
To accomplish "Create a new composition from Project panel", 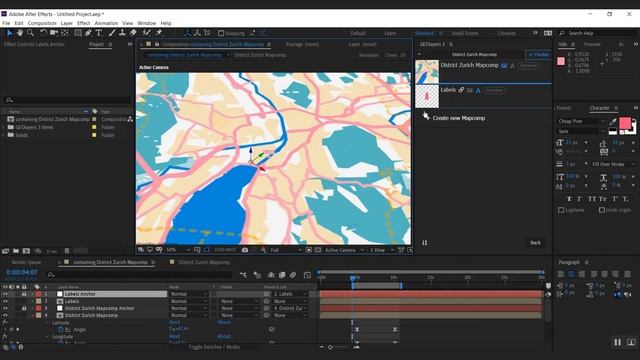I will 27,251.
